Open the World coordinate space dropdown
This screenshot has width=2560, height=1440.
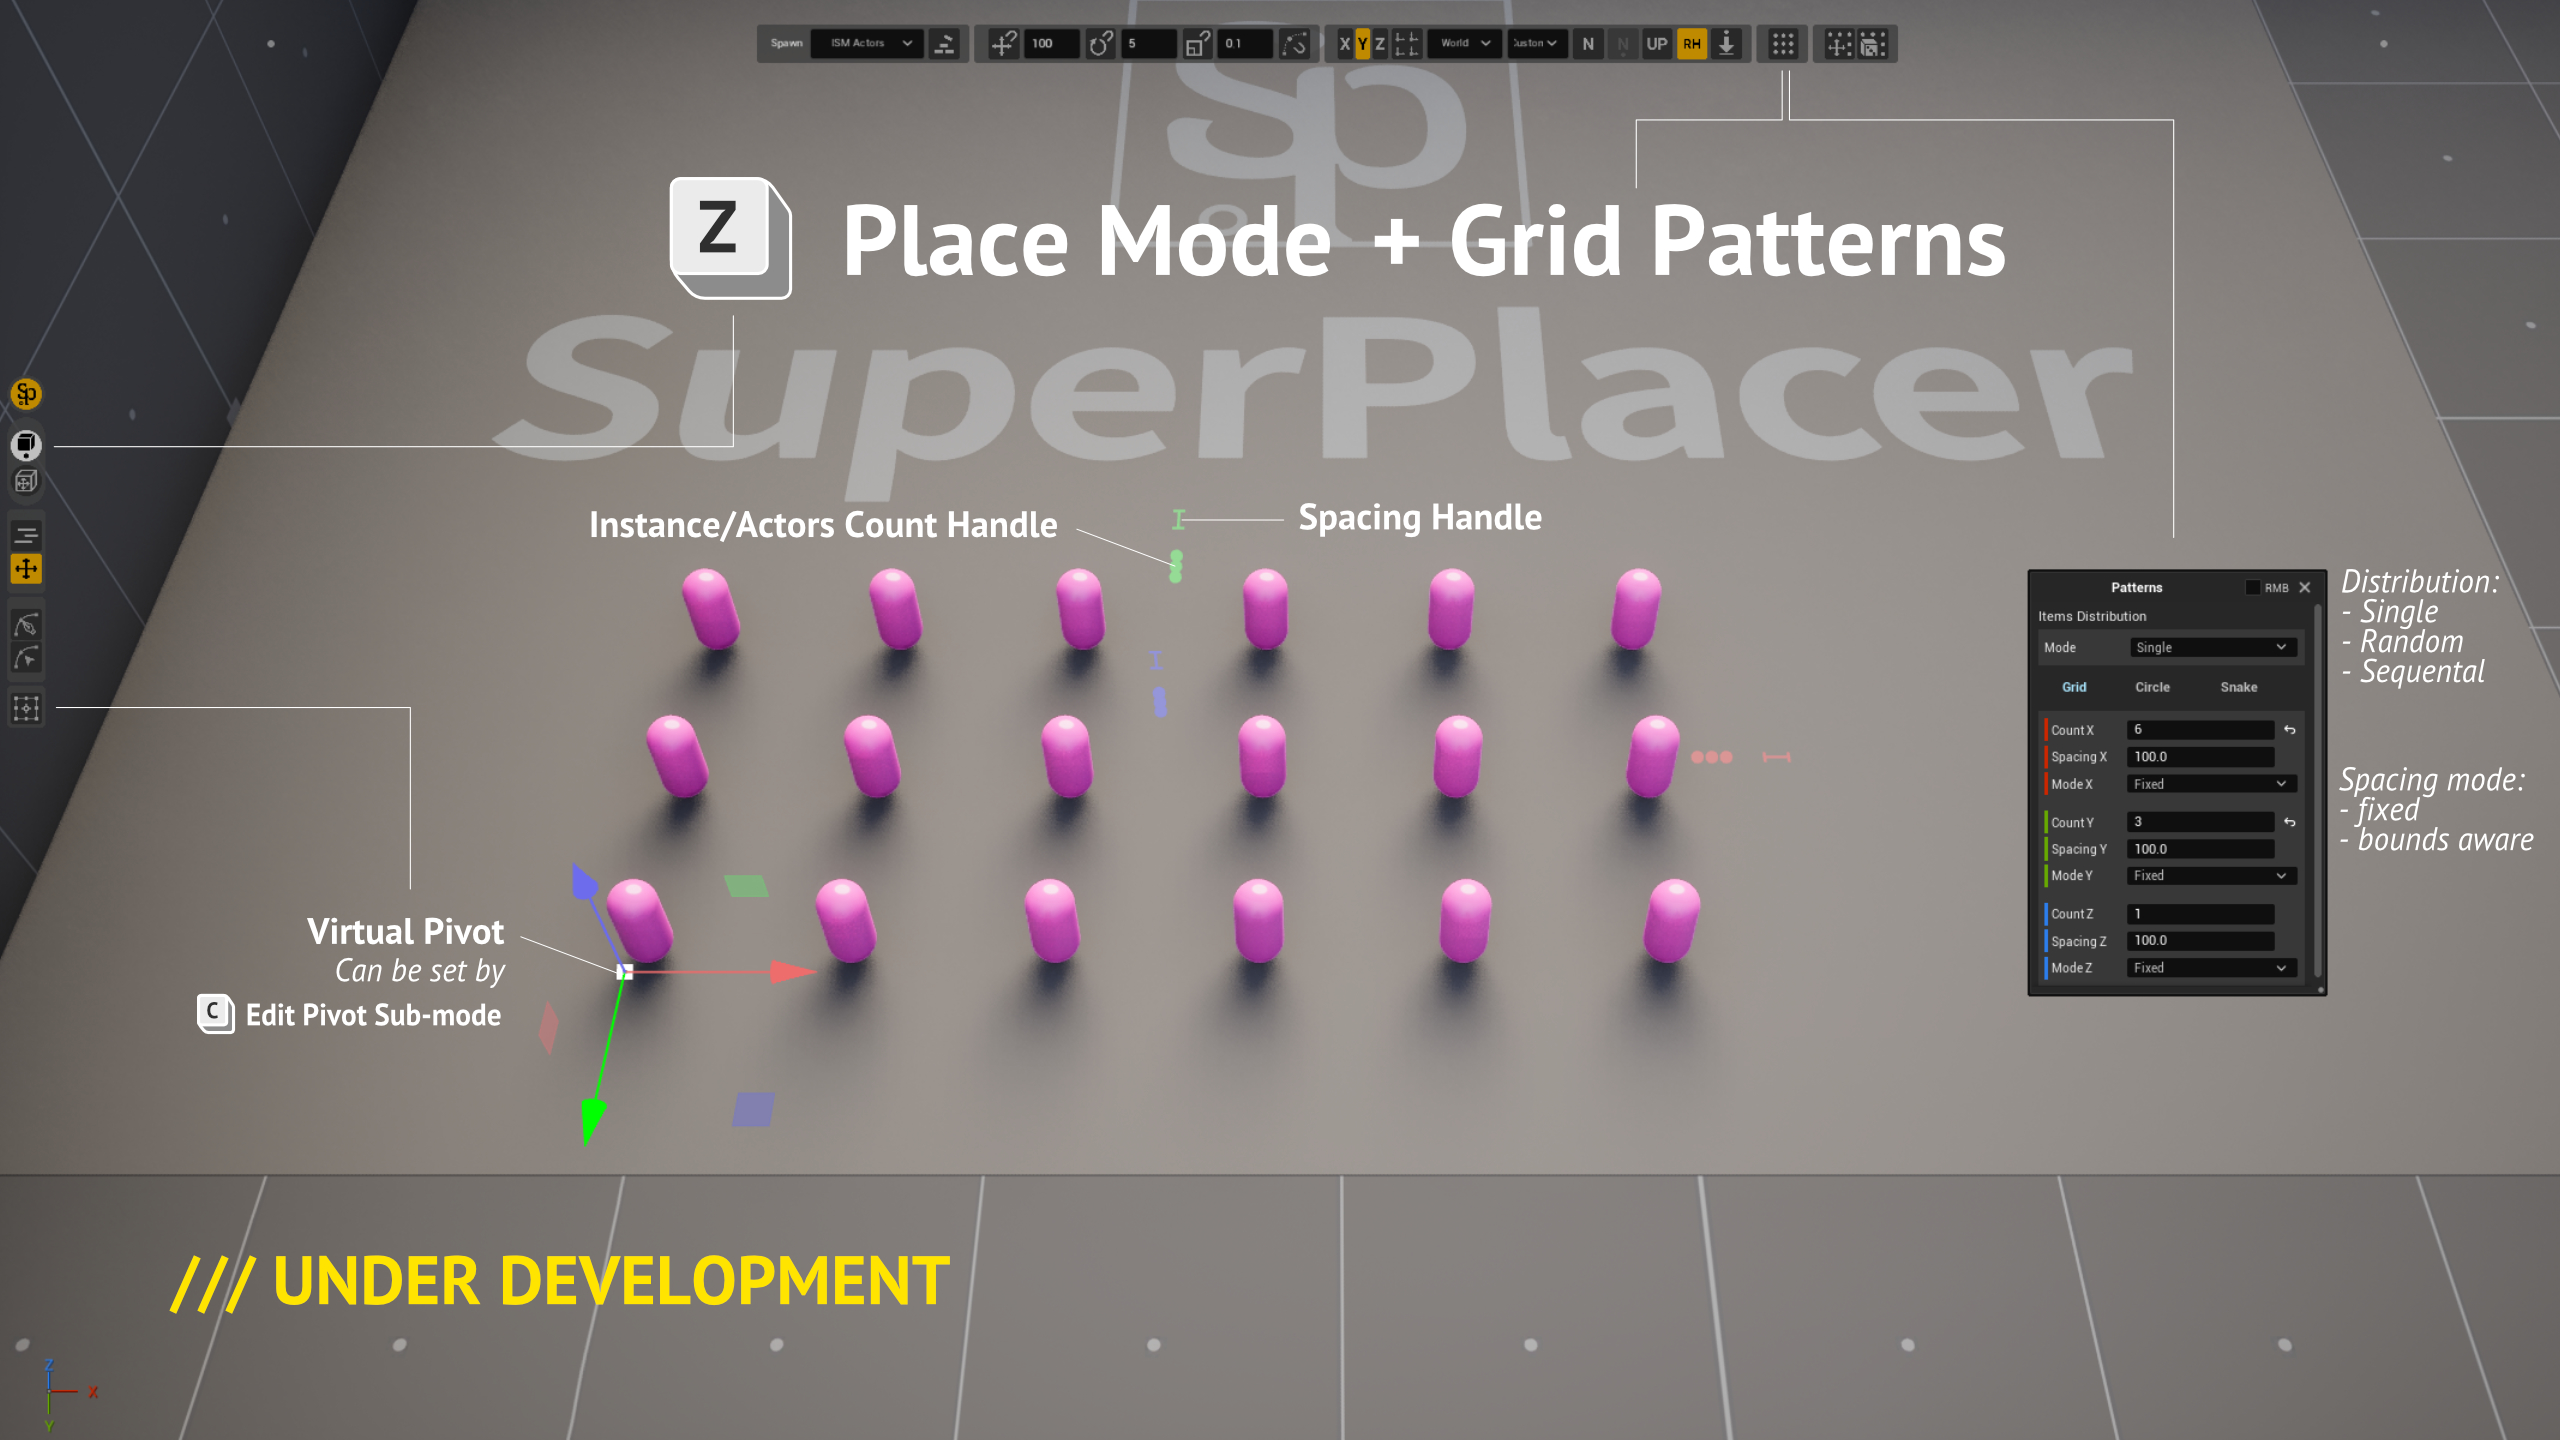point(1465,43)
